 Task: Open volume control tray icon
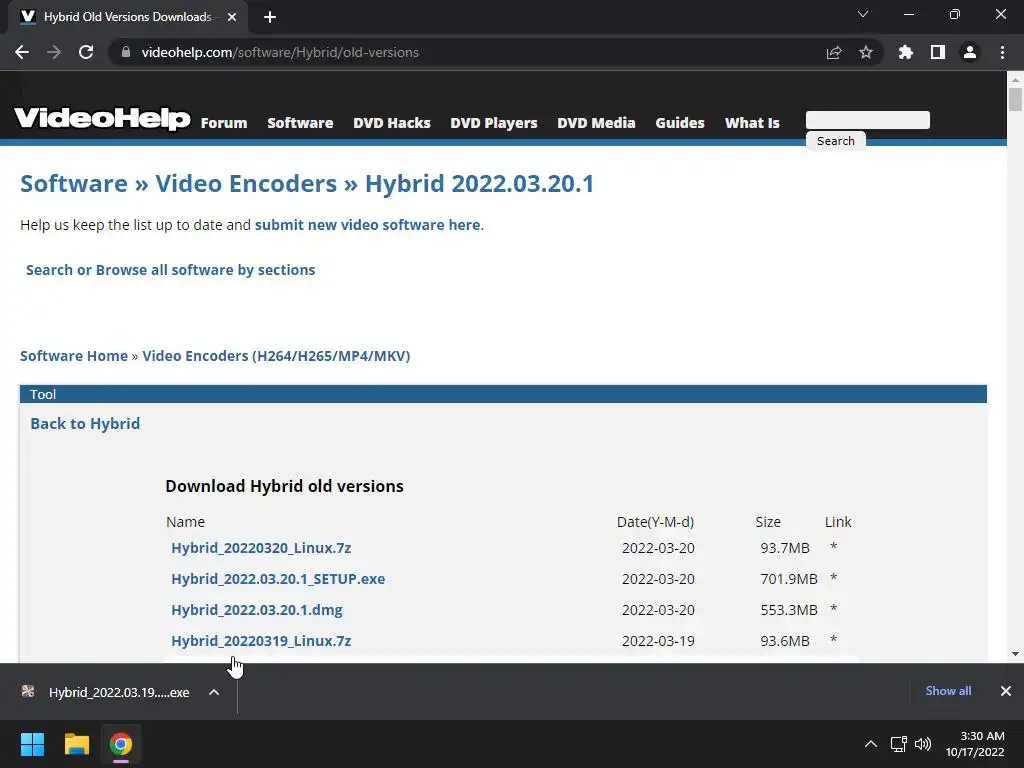pos(923,744)
